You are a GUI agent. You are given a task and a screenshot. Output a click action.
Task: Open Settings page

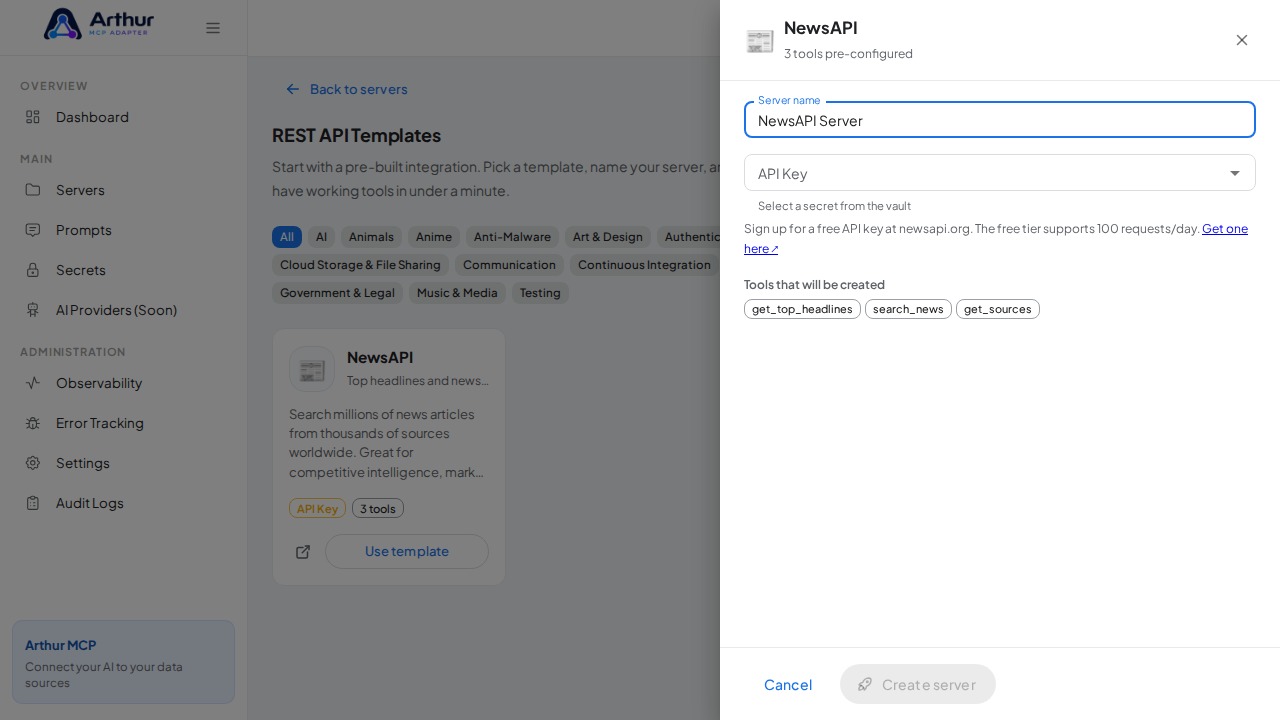click(x=124, y=463)
